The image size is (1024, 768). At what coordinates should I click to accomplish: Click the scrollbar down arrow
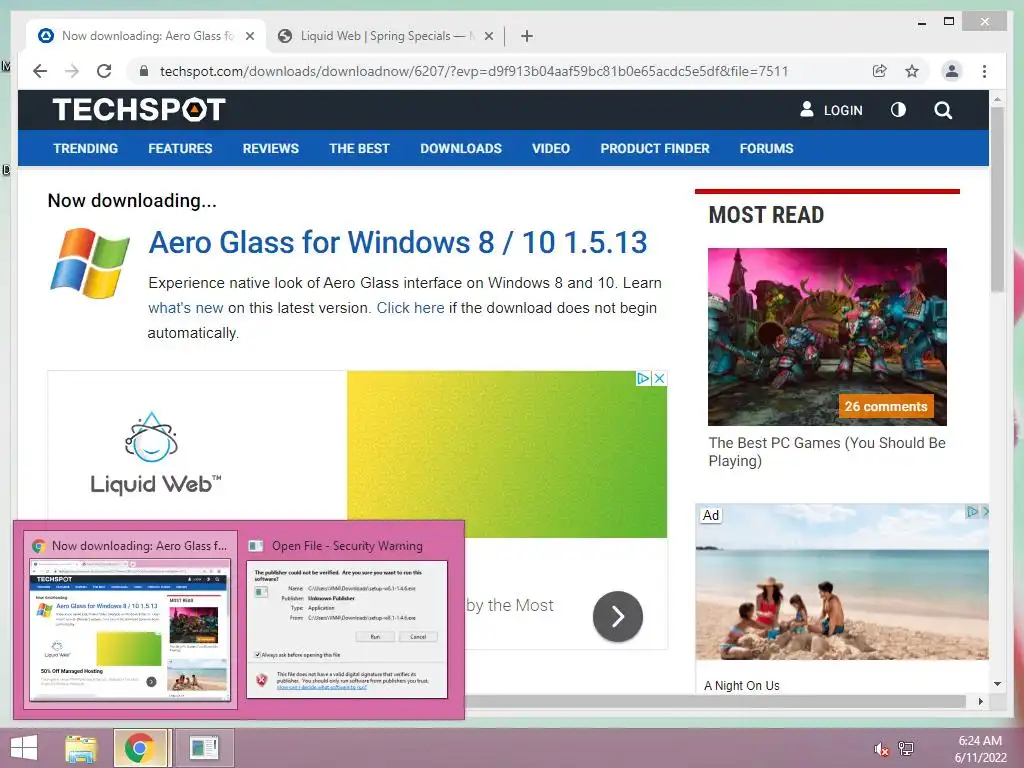tap(997, 684)
